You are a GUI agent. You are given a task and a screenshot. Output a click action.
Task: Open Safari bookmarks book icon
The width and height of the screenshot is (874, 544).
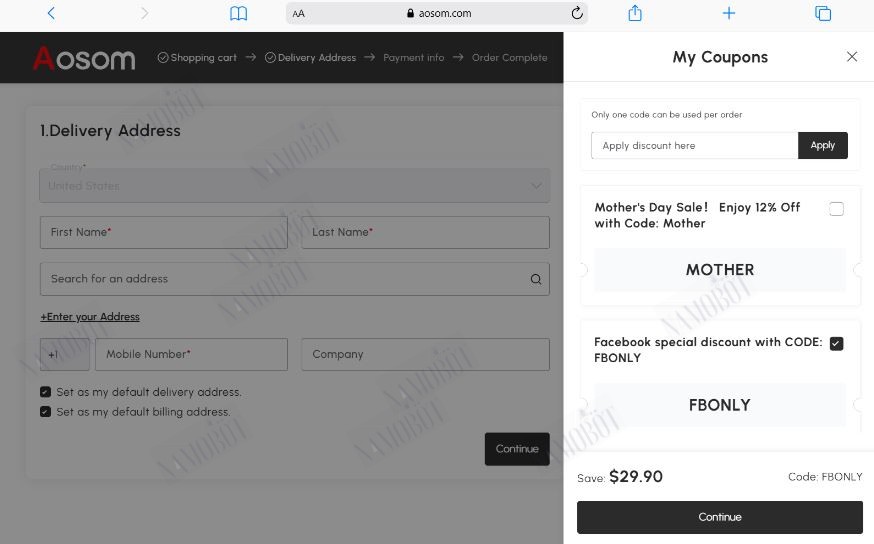point(239,13)
